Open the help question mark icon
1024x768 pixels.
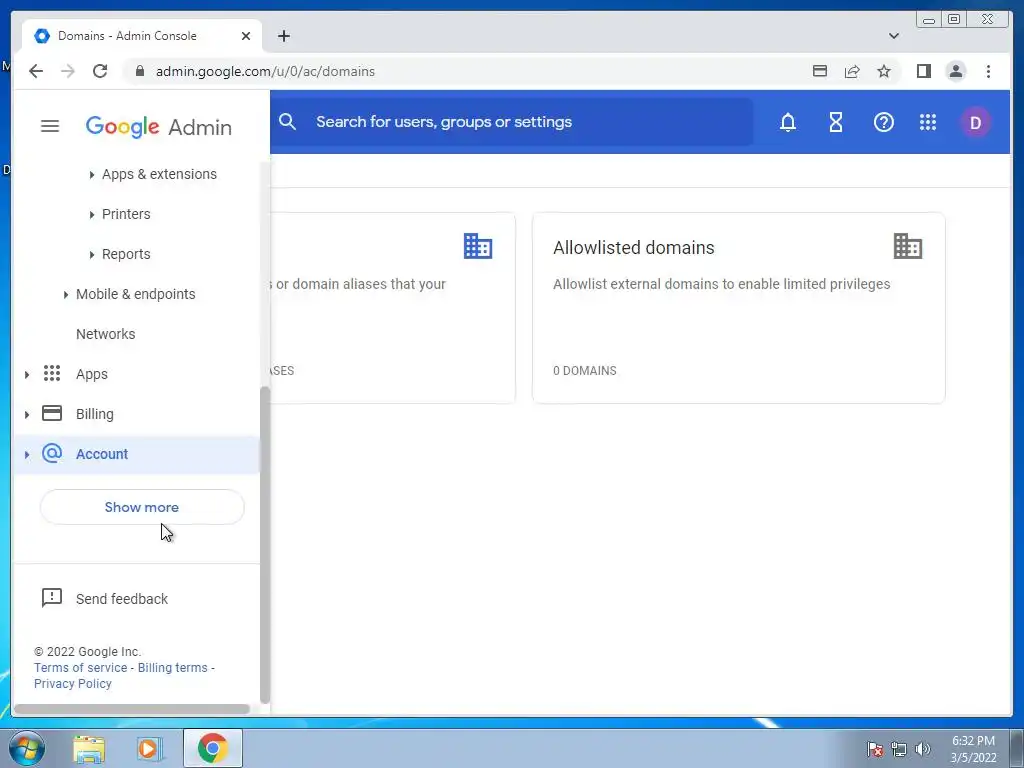click(x=884, y=122)
